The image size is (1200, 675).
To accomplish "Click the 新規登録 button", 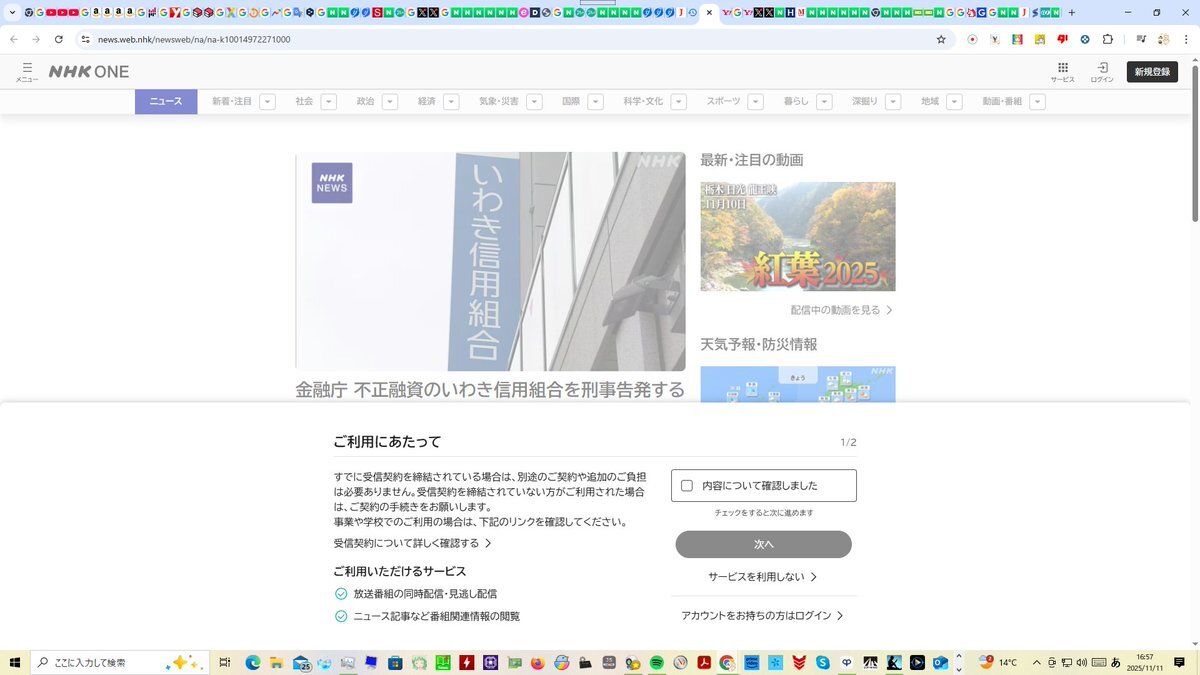I will [1152, 71].
